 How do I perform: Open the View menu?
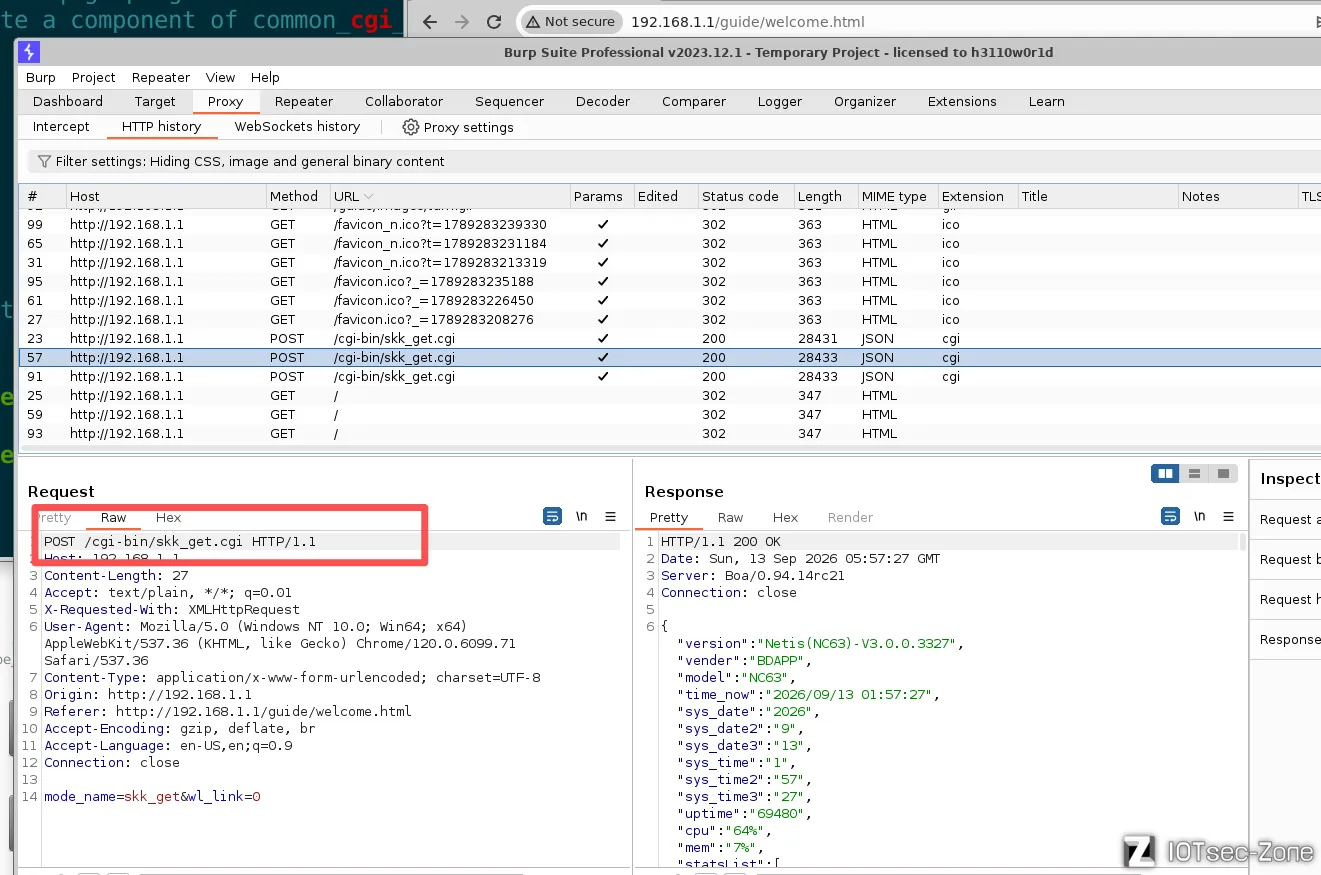[220, 77]
